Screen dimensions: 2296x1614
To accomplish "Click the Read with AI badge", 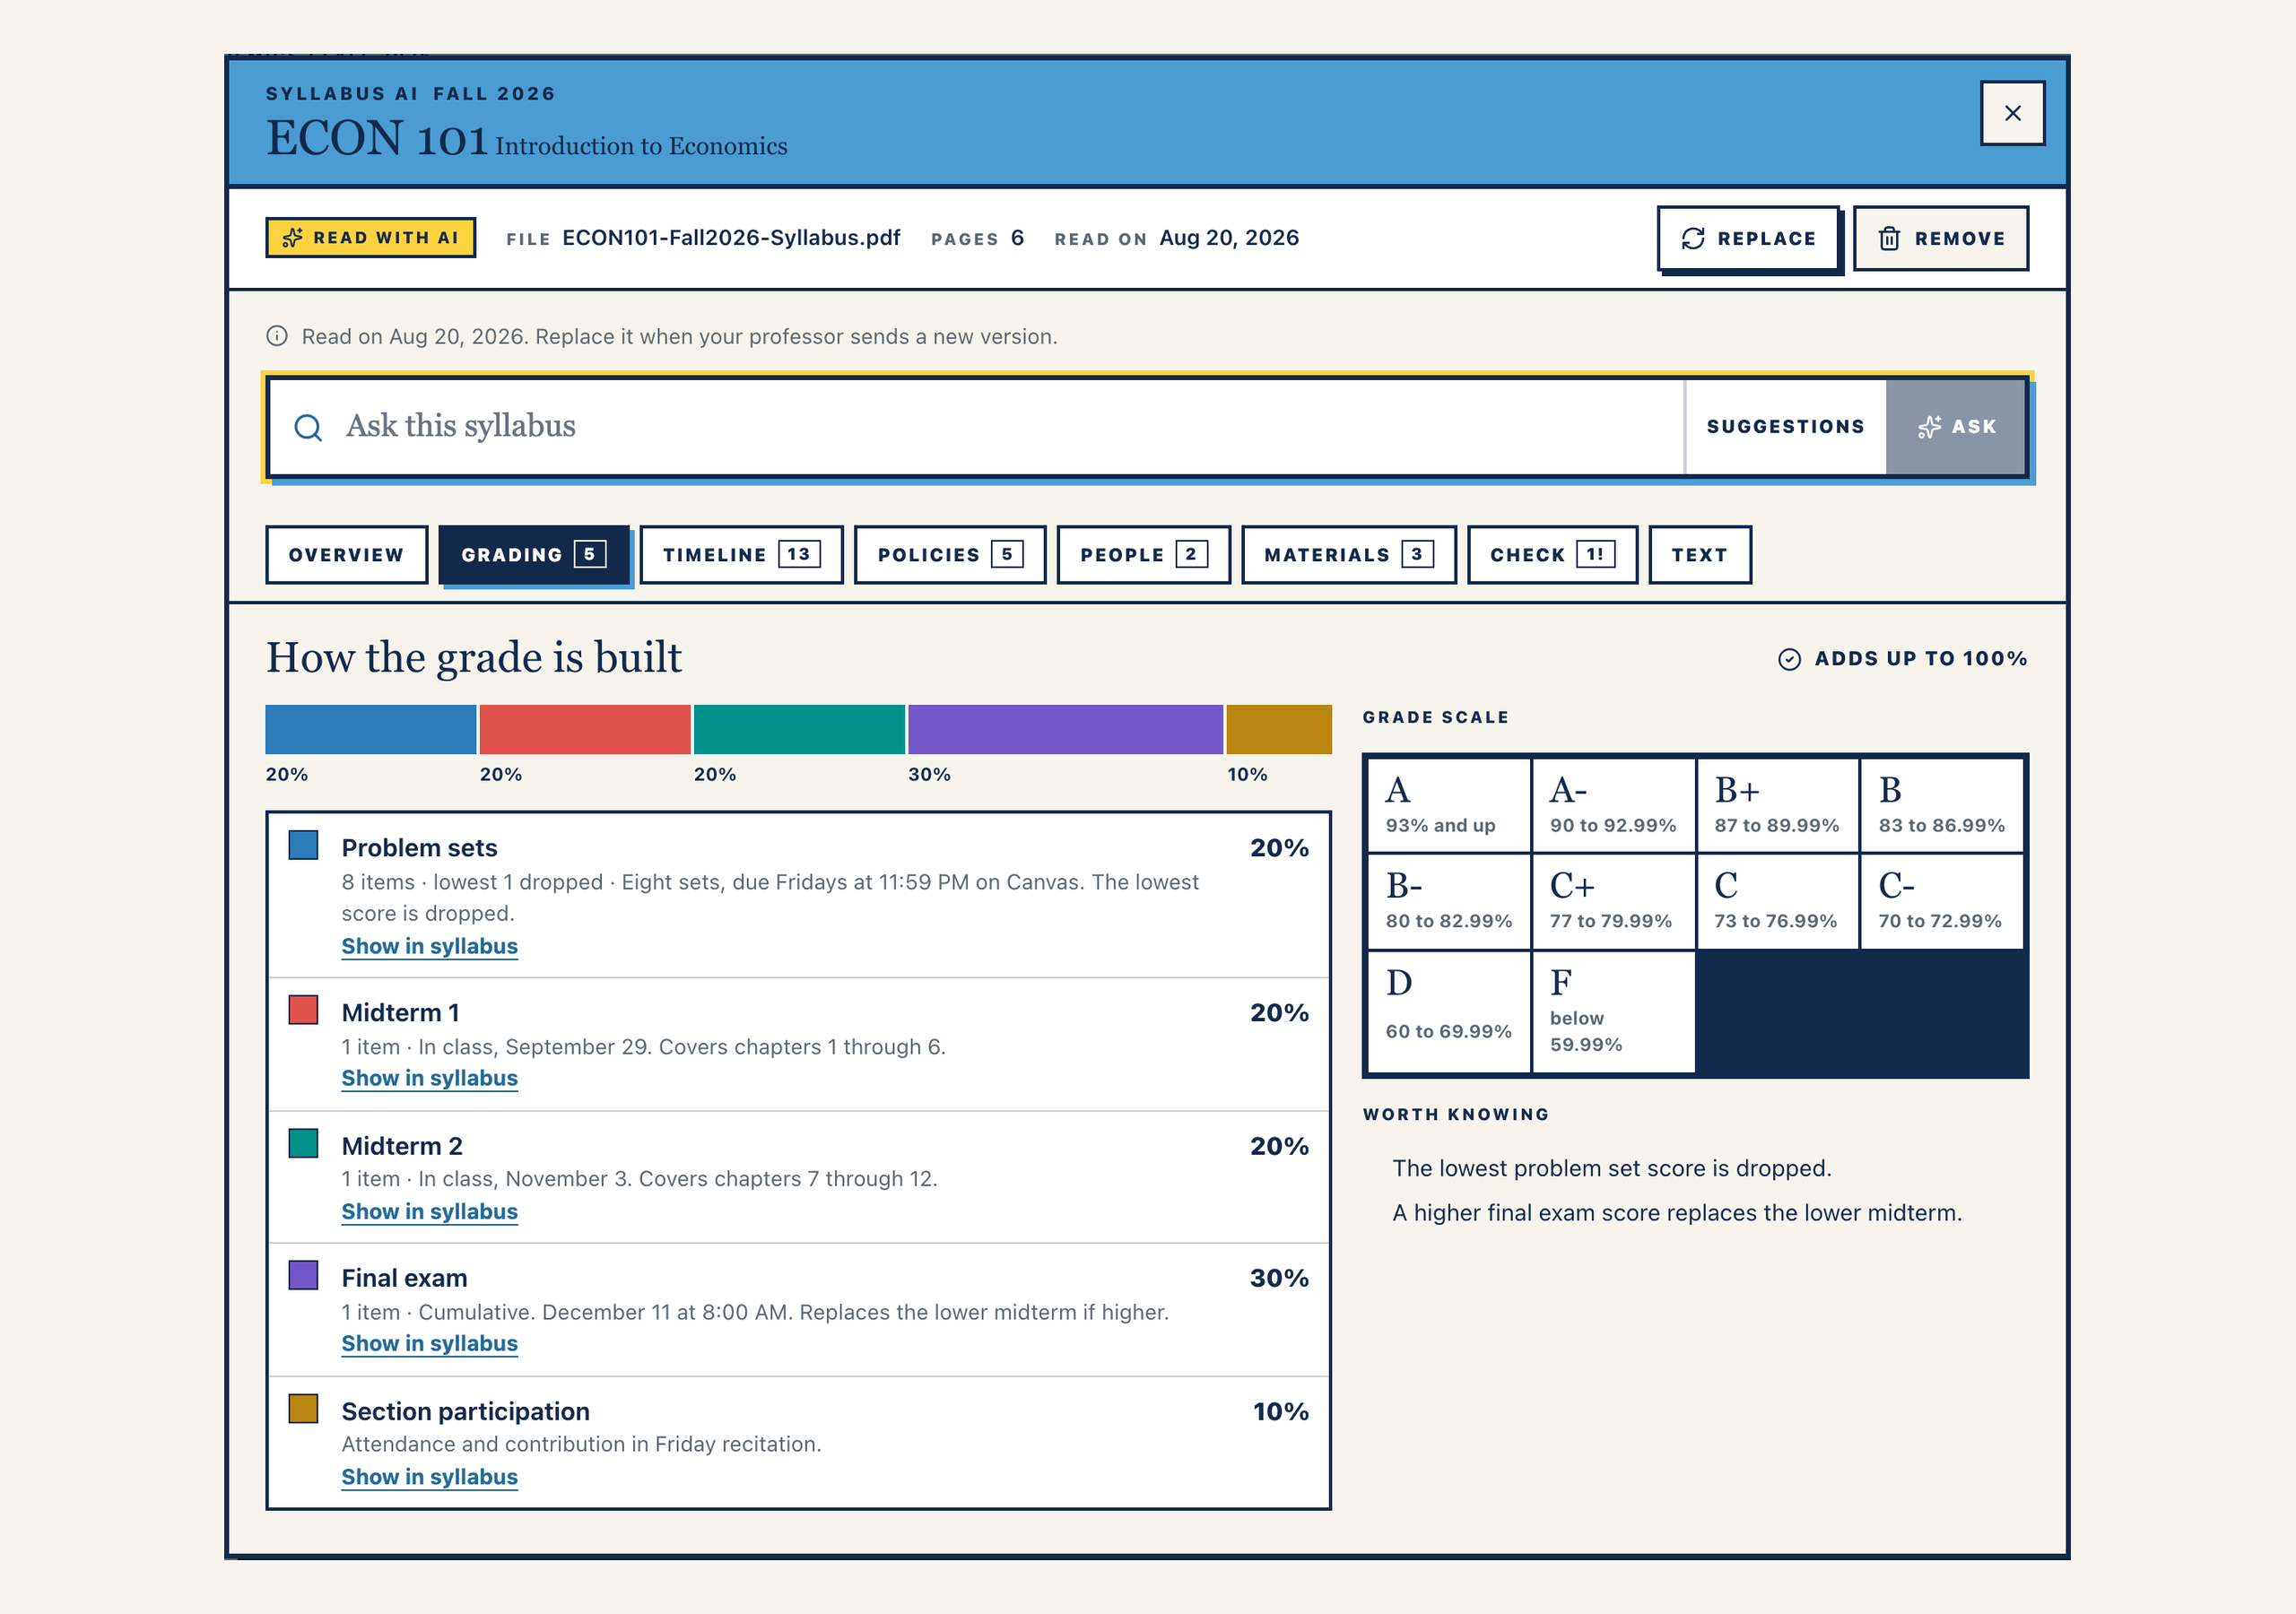I will [370, 238].
